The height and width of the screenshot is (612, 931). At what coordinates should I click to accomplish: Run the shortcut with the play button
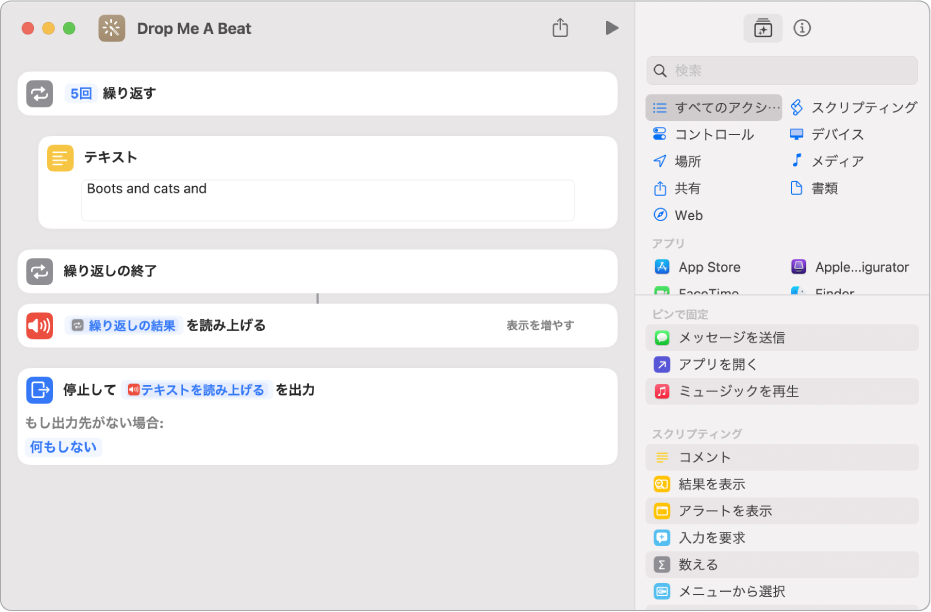[x=612, y=28]
